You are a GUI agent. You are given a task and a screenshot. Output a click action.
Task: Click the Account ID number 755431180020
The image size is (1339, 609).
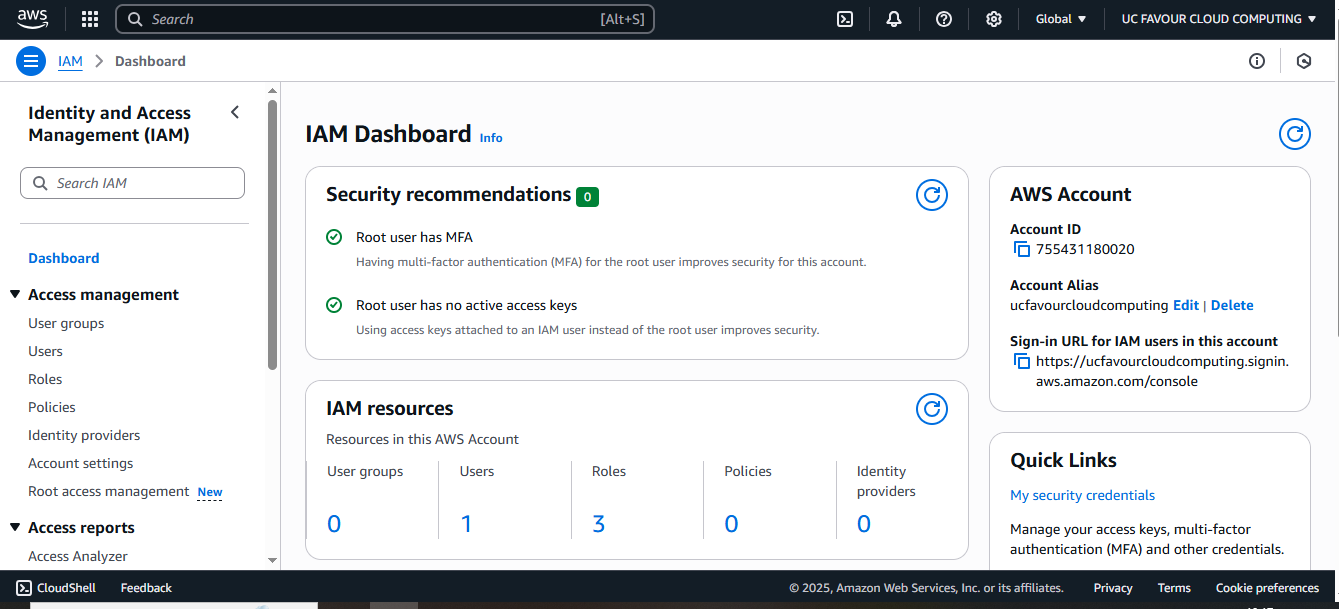coord(1085,249)
